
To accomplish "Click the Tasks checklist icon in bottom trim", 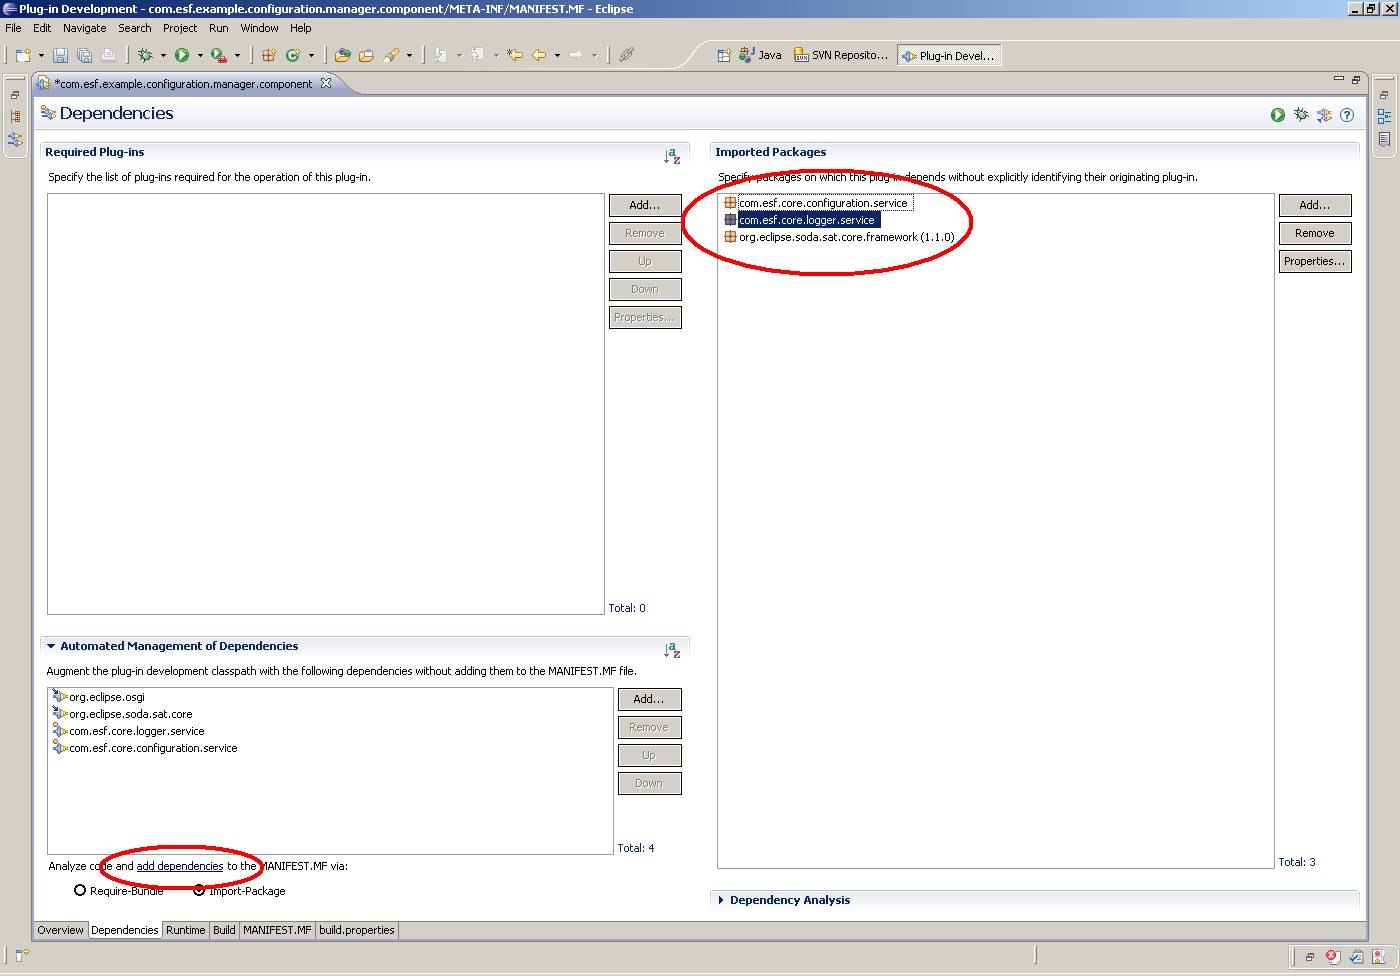I will [x=1356, y=957].
